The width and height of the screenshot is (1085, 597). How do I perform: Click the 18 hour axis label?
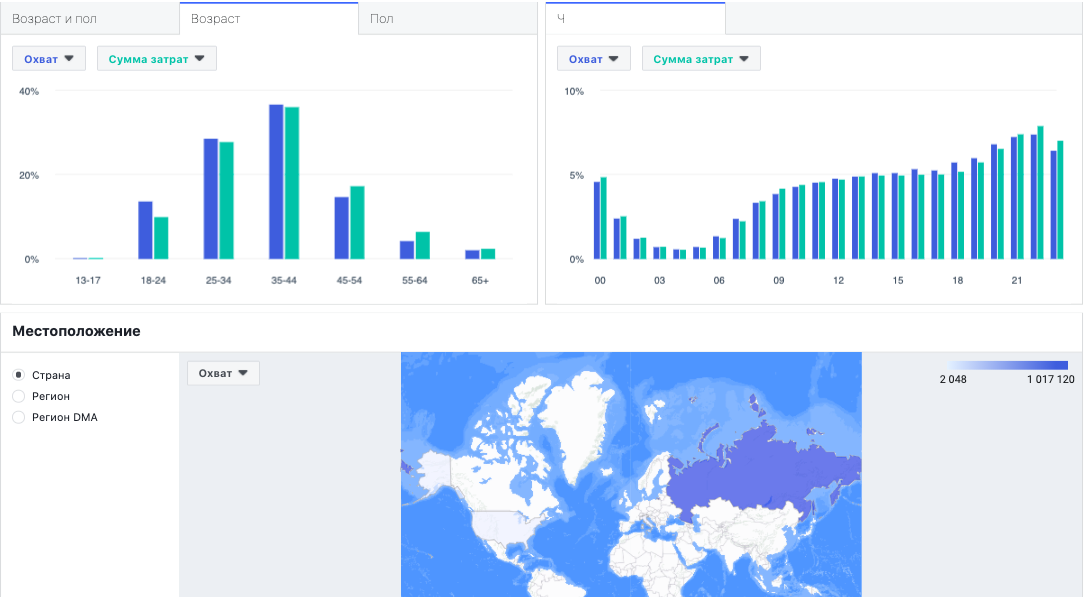(958, 280)
